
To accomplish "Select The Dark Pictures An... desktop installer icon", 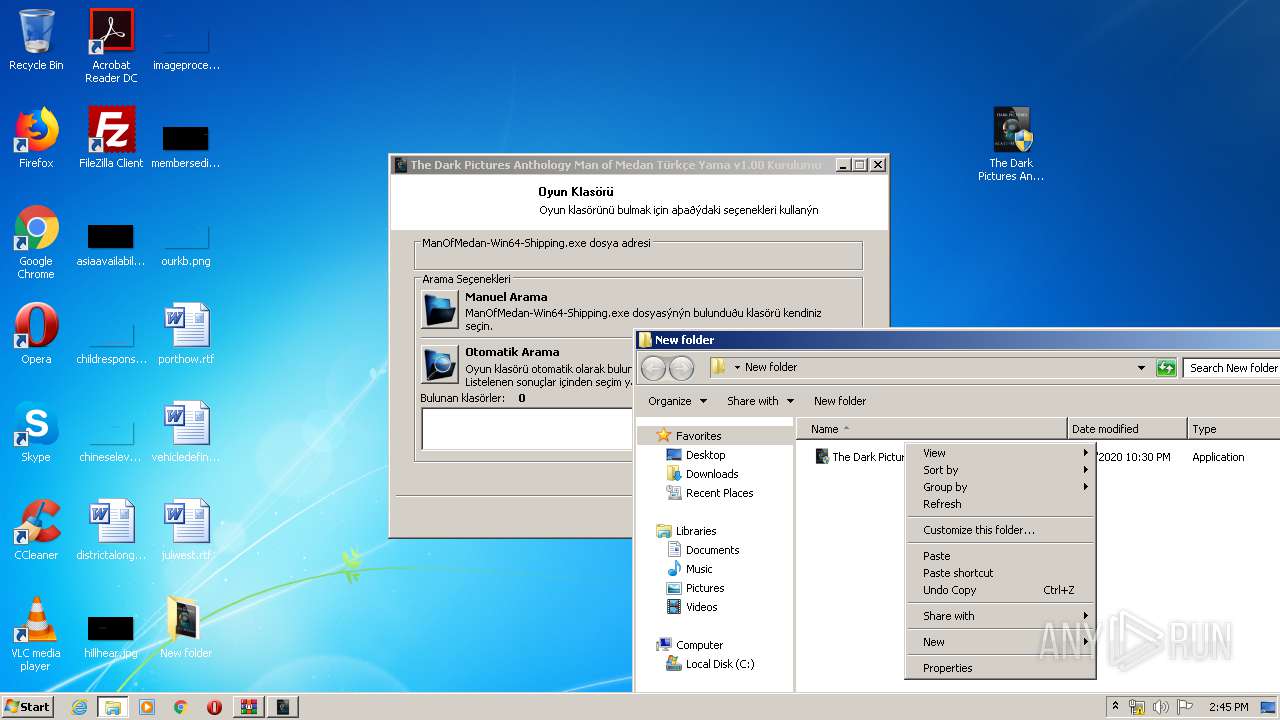I will click(x=1011, y=144).
